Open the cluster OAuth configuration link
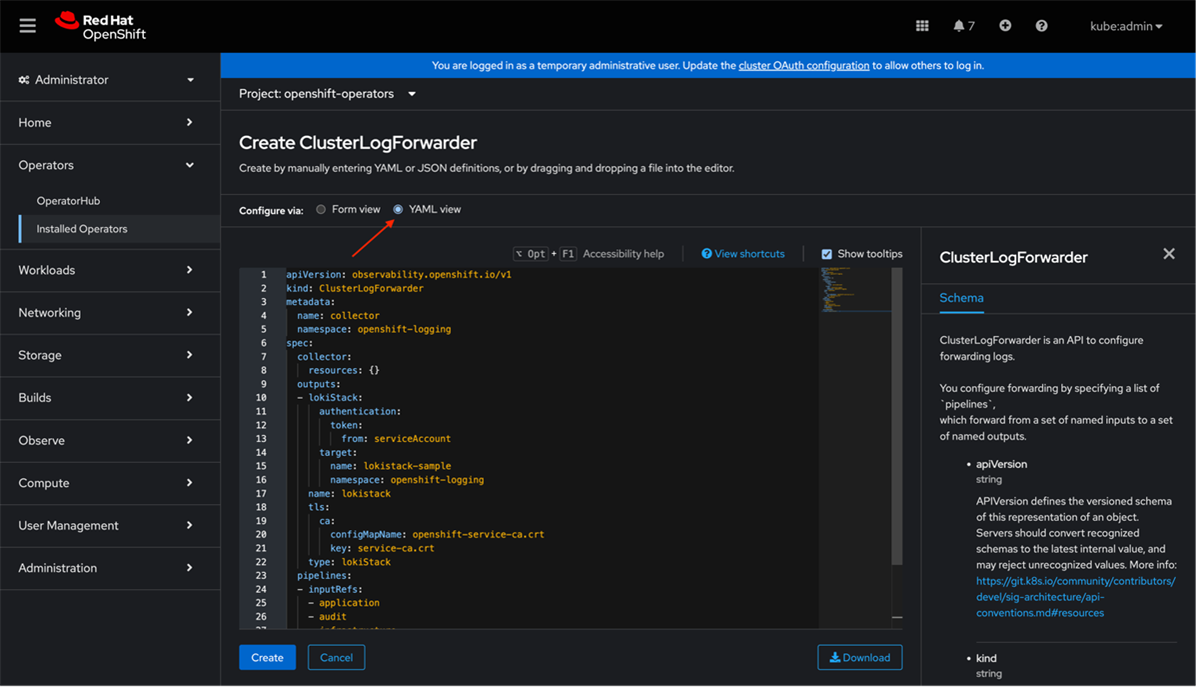This screenshot has height=688, width=1200. click(804, 66)
